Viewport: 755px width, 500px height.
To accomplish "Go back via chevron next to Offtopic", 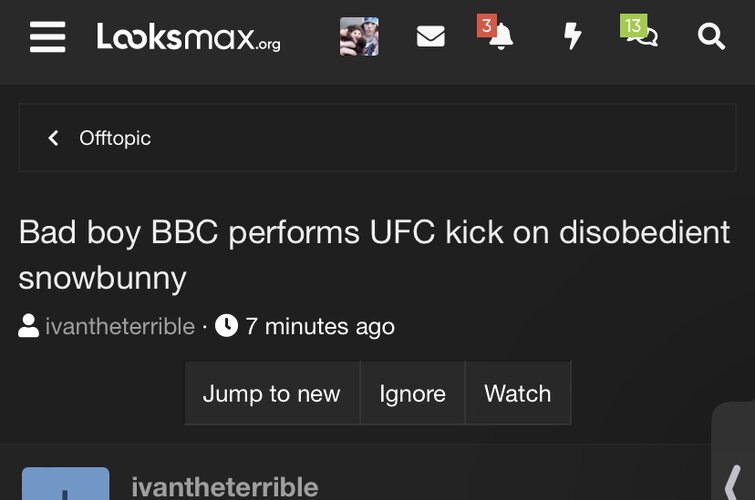I will click(53, 138).
